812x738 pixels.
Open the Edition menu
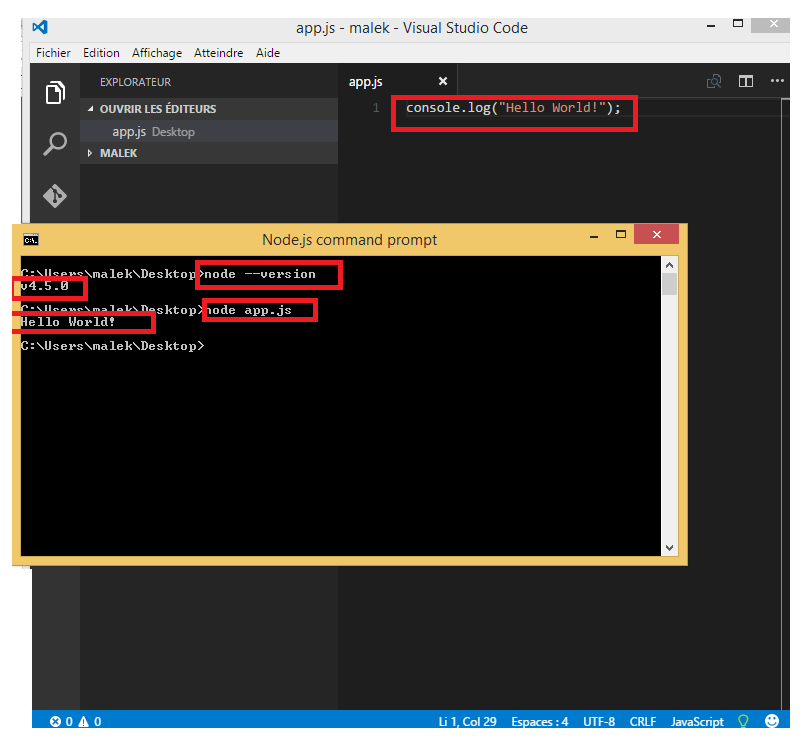point(101,53)
